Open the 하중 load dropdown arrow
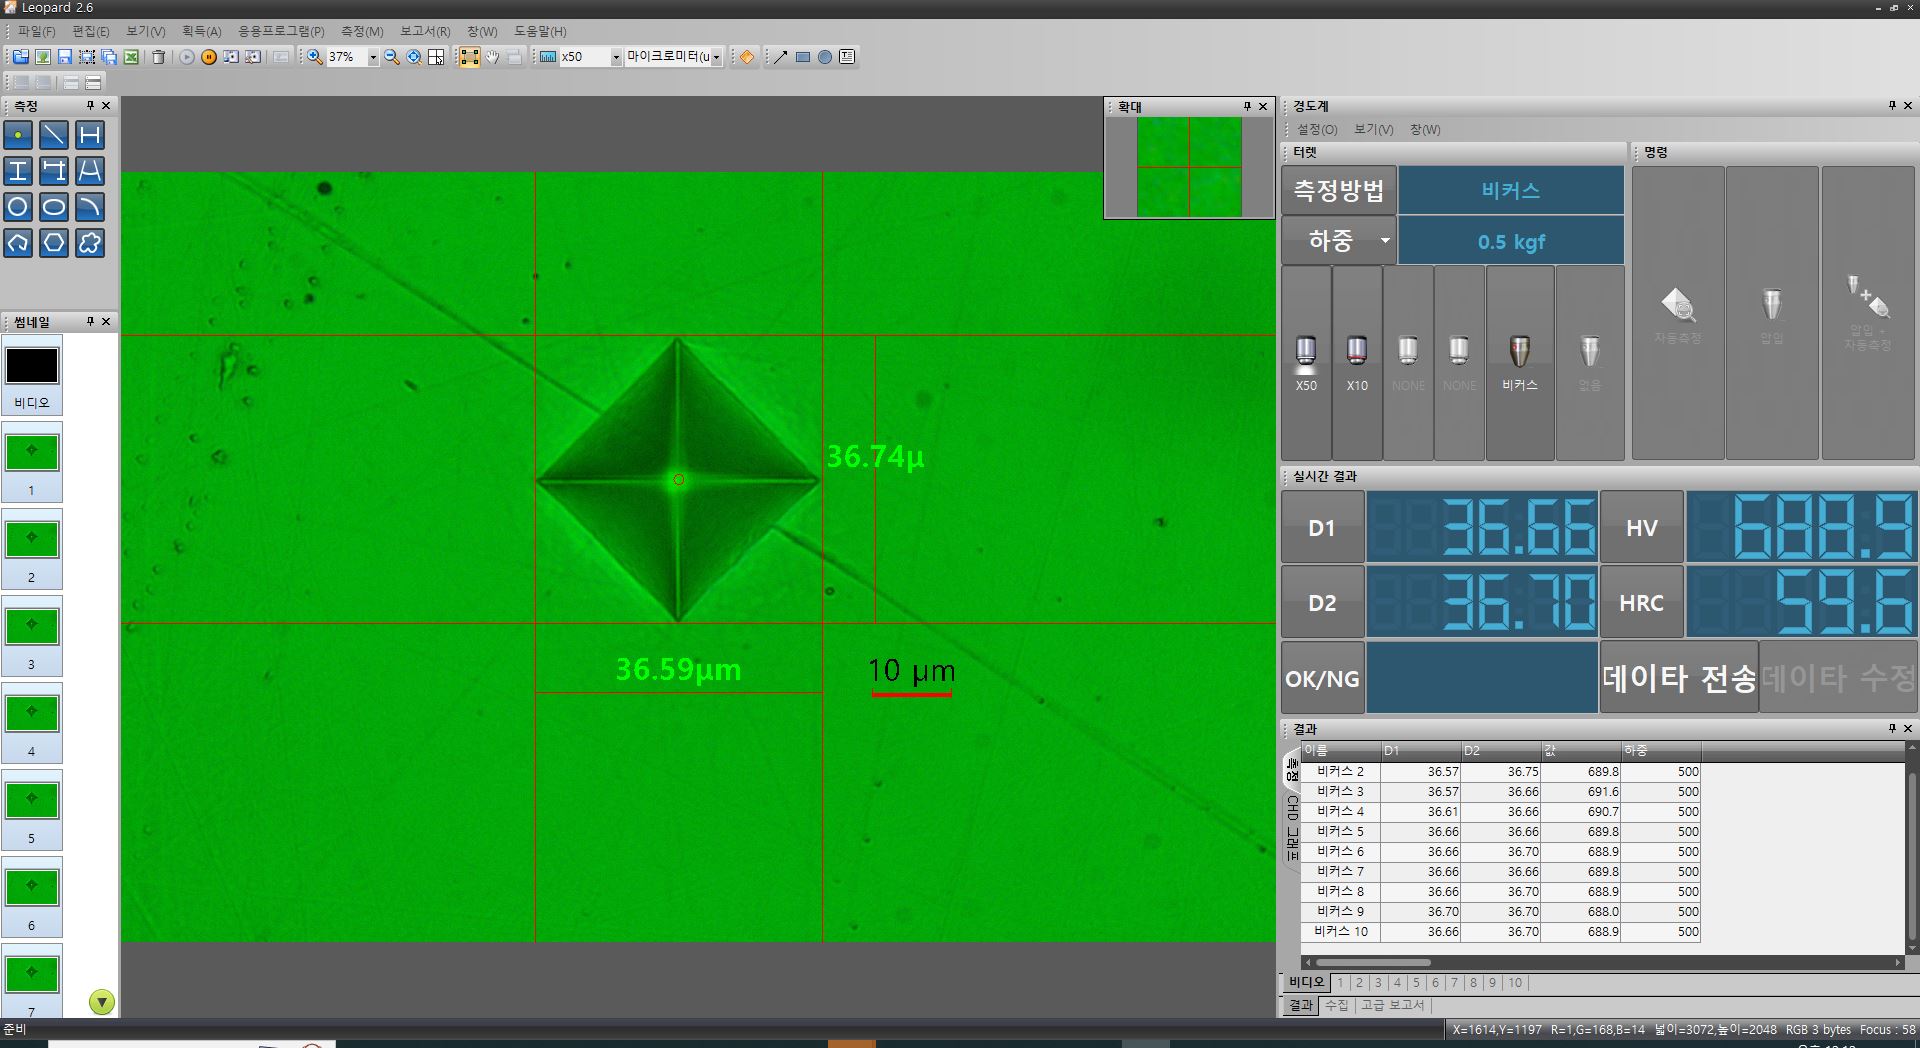 (x=1385, y=240)
